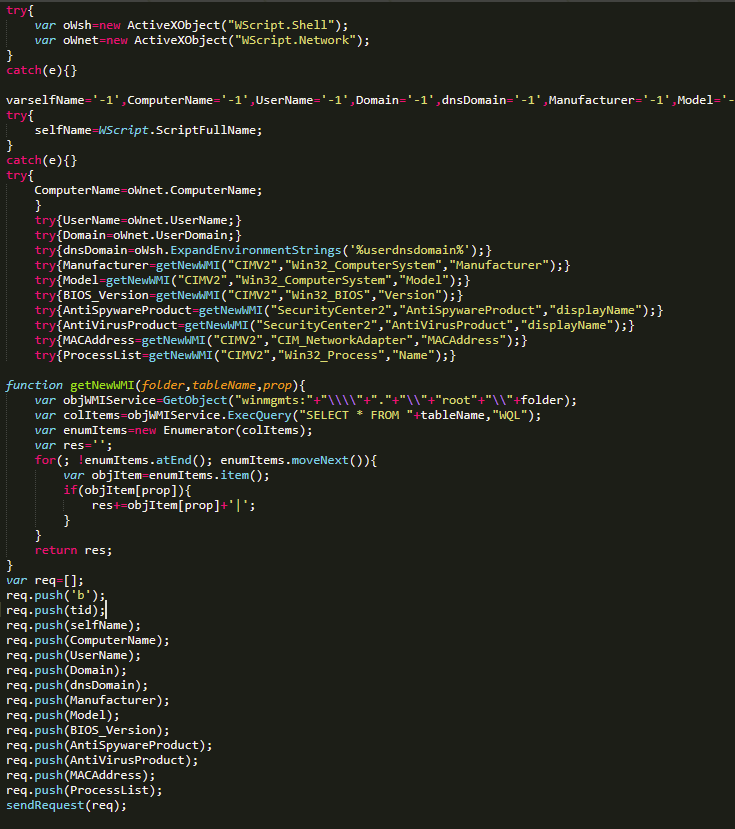Click the ExecQuery method call
Screen dimensions: 735x829
click(260, 416)
